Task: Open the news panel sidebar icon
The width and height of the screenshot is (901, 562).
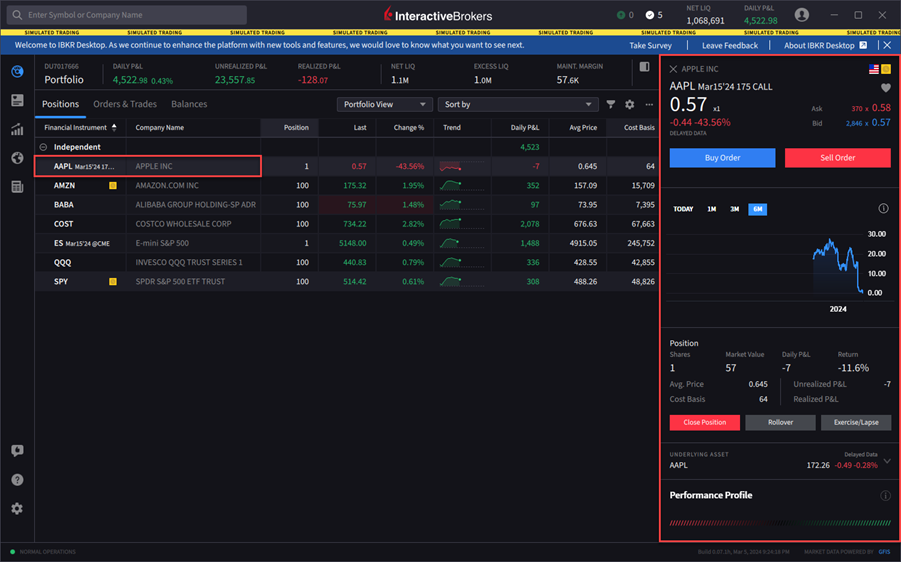Action: tap(17, 101)
